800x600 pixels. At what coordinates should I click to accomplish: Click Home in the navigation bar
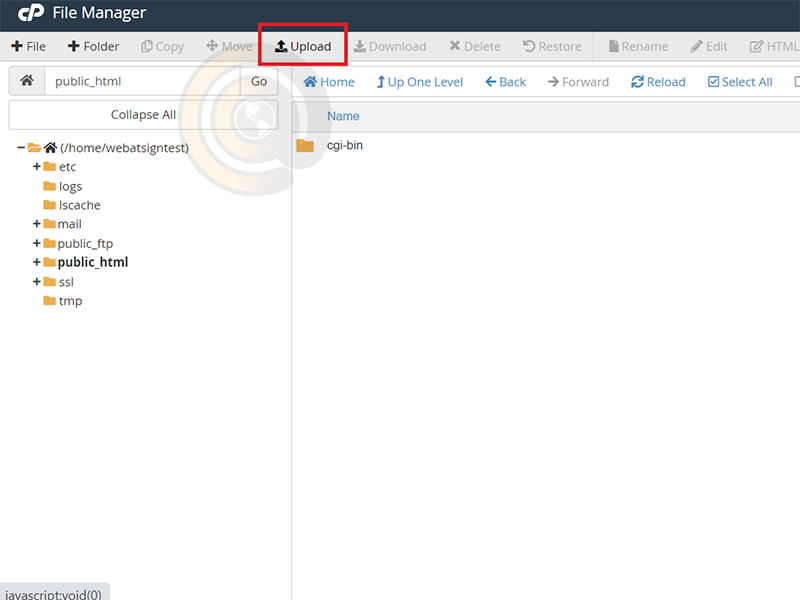pos(329,82)
